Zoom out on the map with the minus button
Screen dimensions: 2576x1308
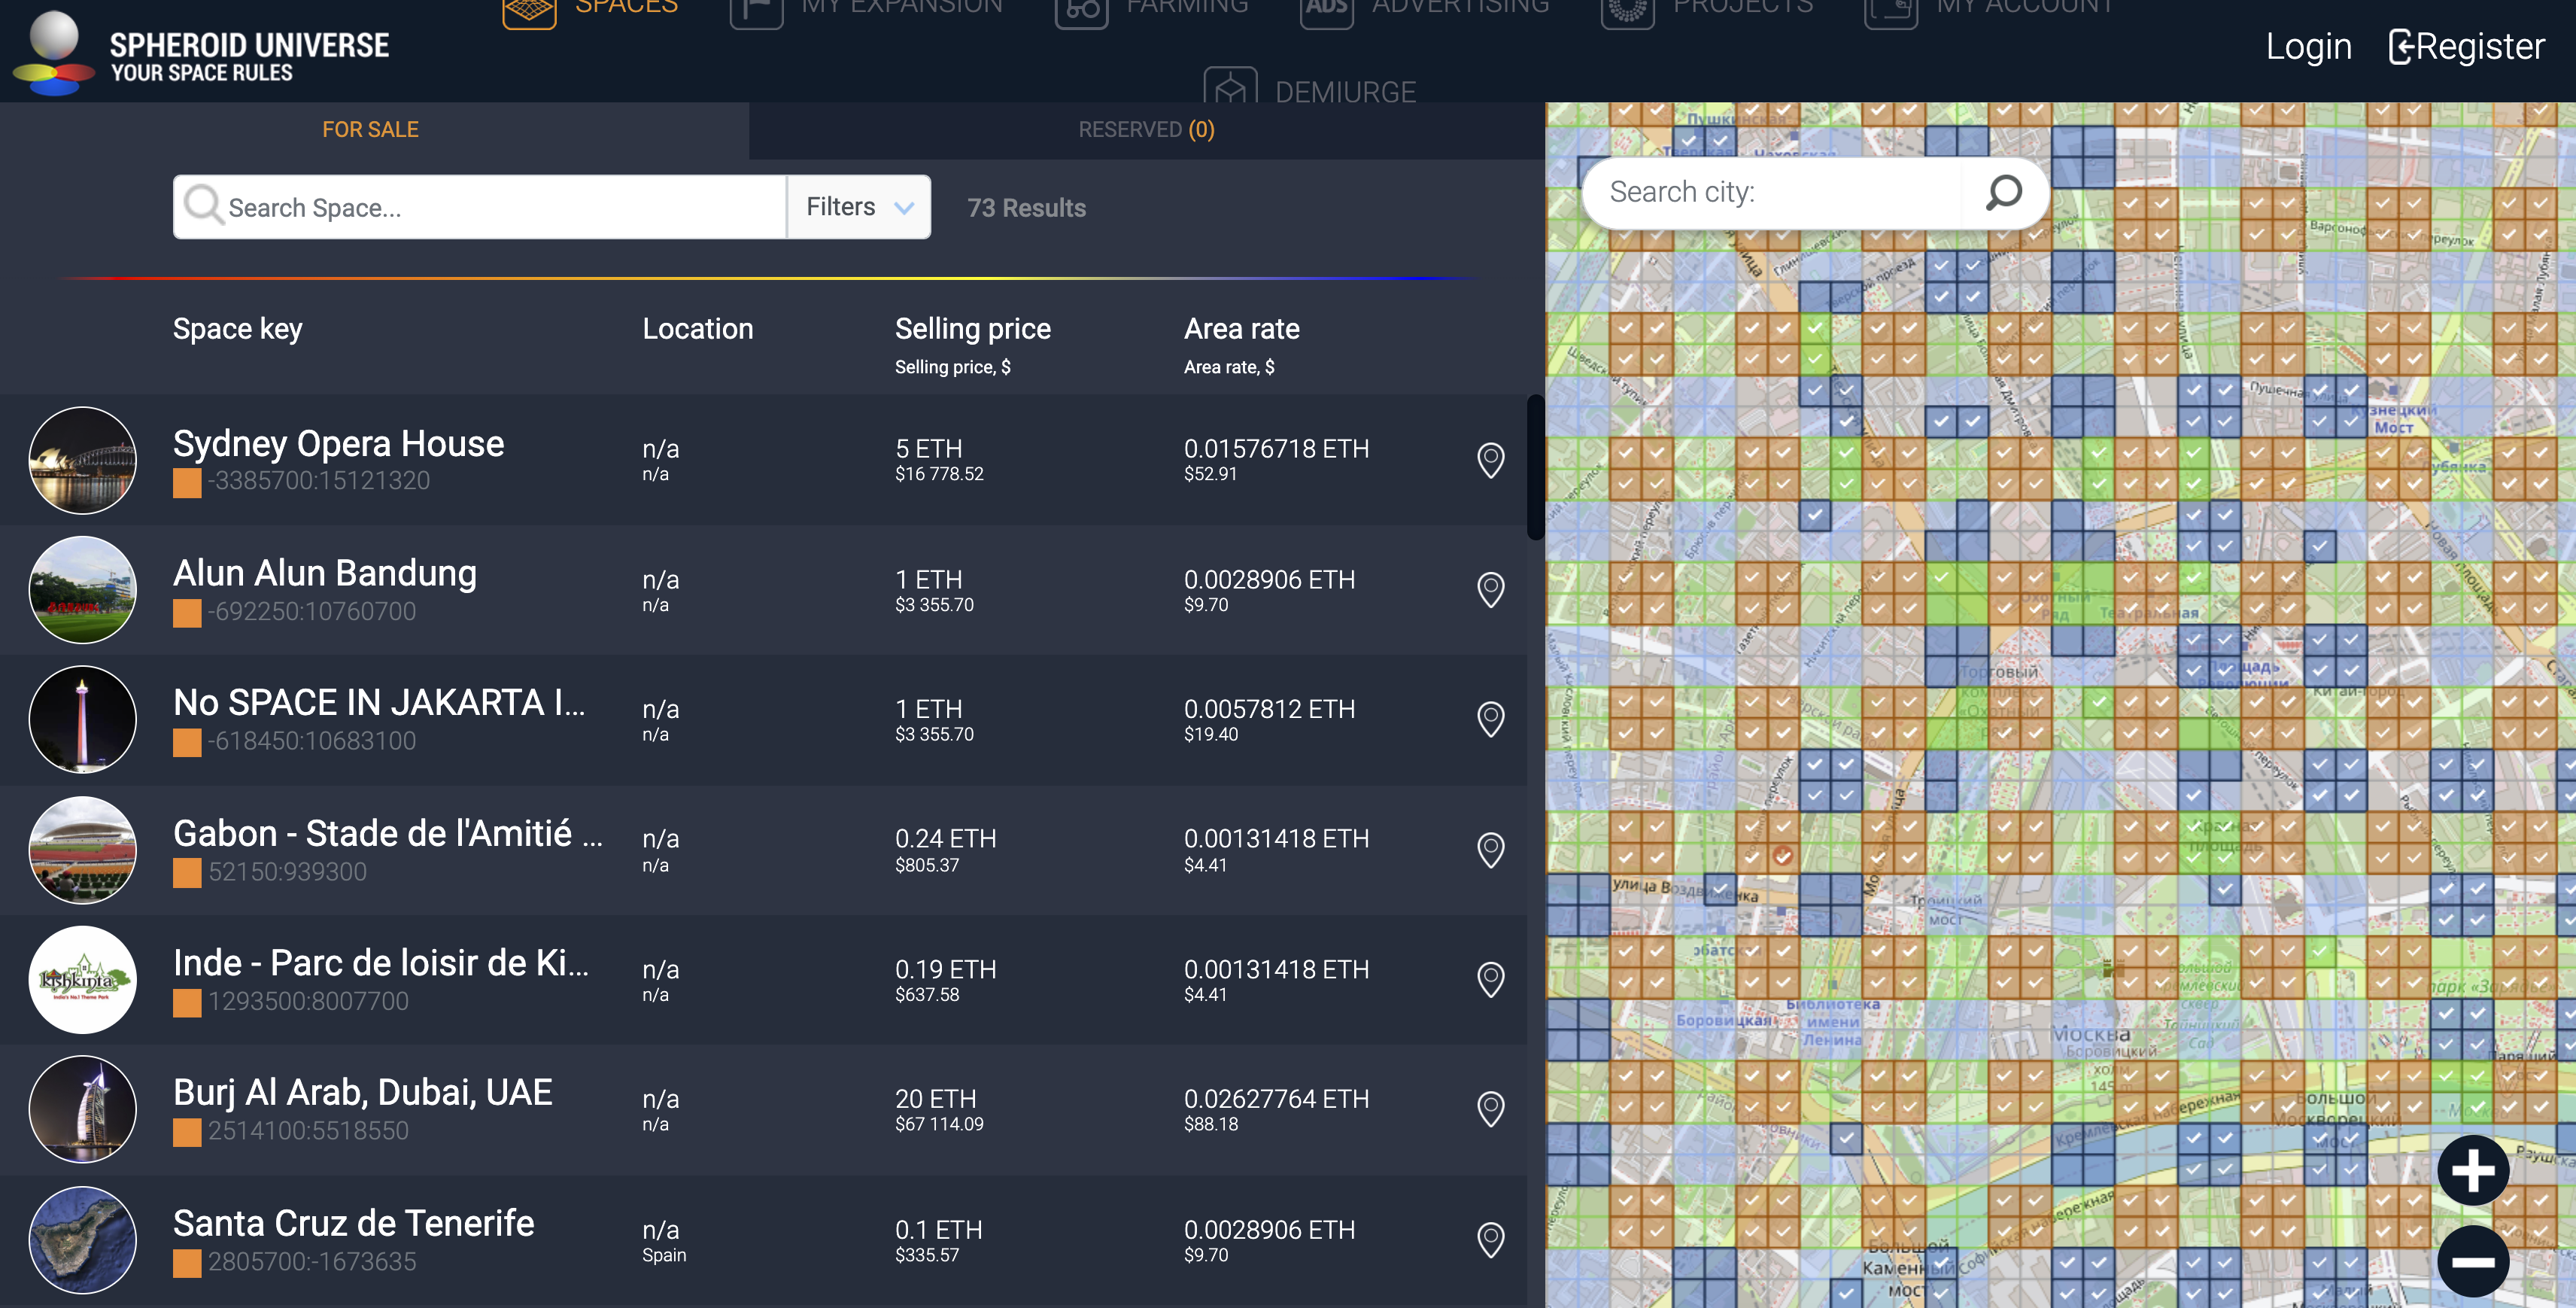point(2472,1261)
